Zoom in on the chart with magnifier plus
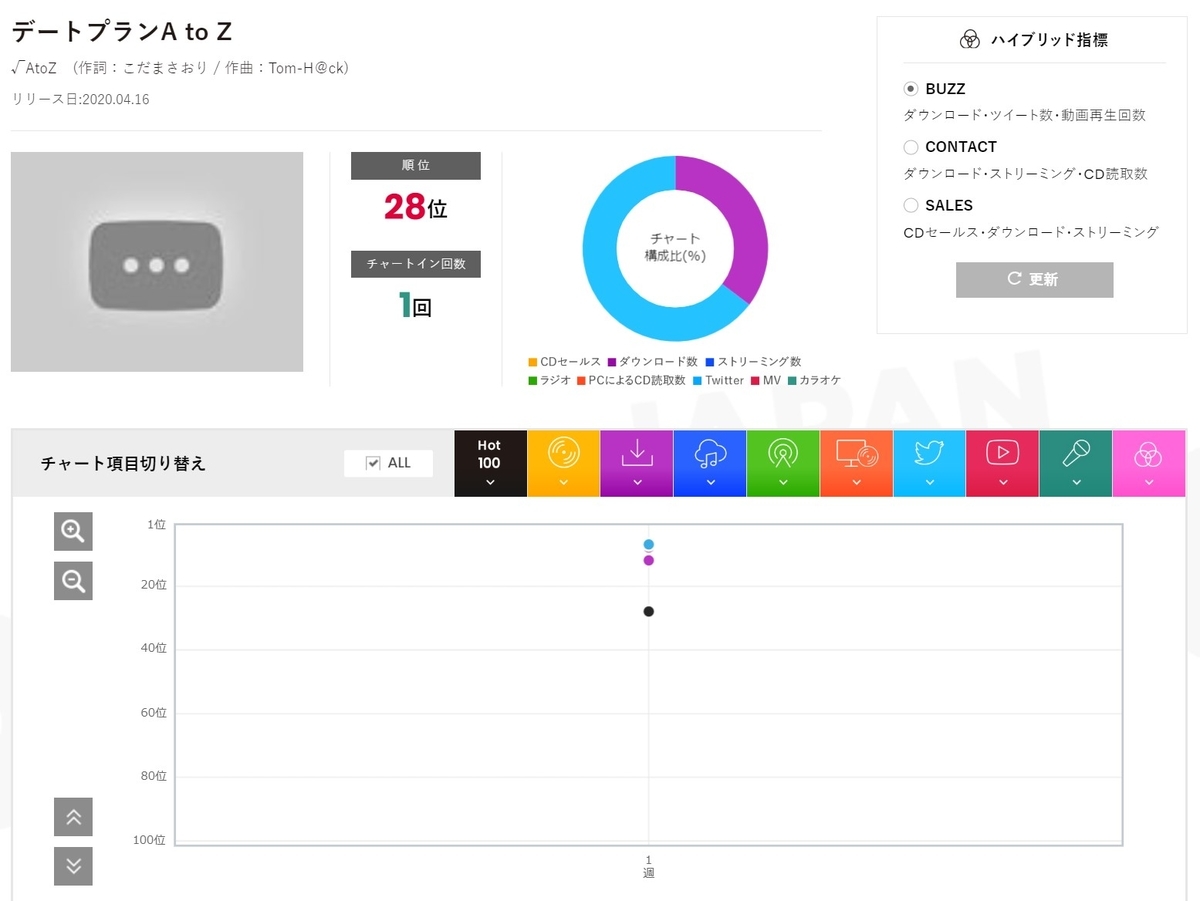Image resolution: width=1200 pixels, height=901 pixels. (73, 531)
